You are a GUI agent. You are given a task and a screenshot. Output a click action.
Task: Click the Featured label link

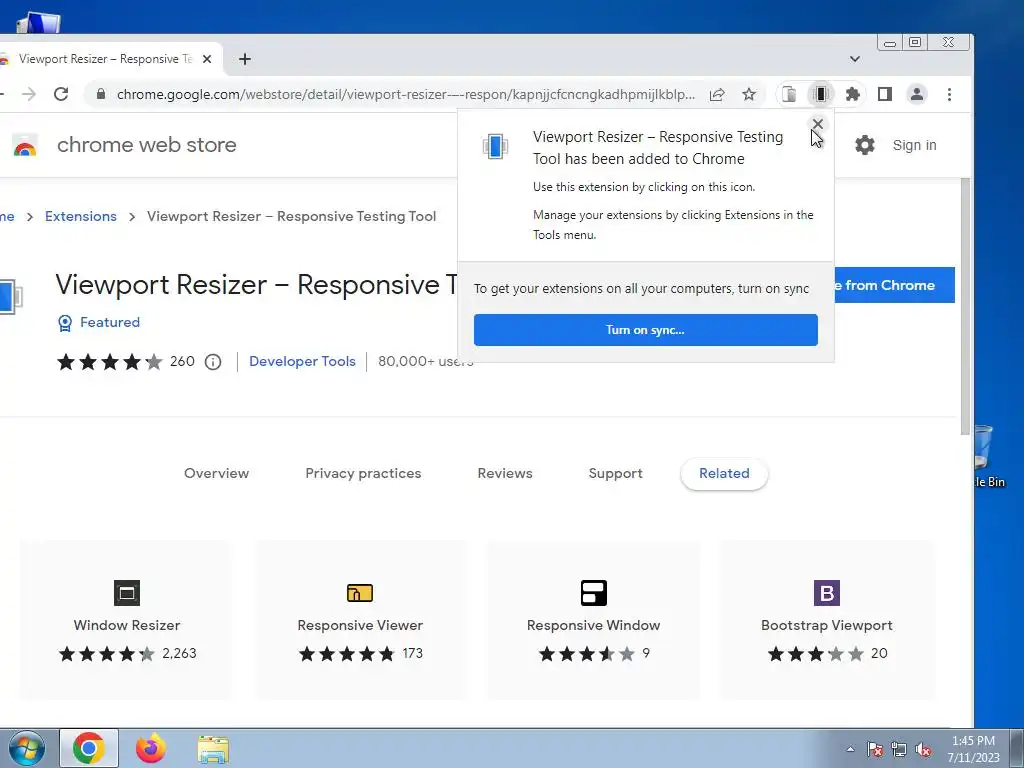(110, 323)
